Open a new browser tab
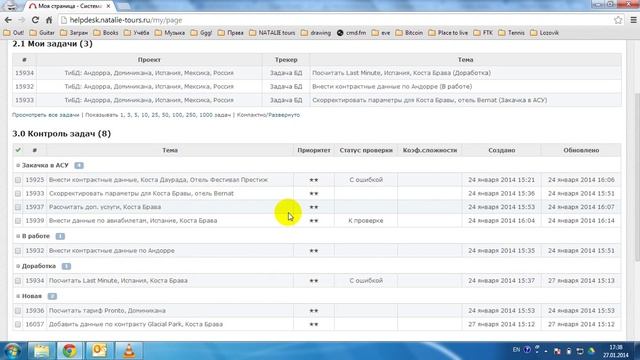Image resolution: width=640 pixels, height=360 pixels. pos(123,7)
